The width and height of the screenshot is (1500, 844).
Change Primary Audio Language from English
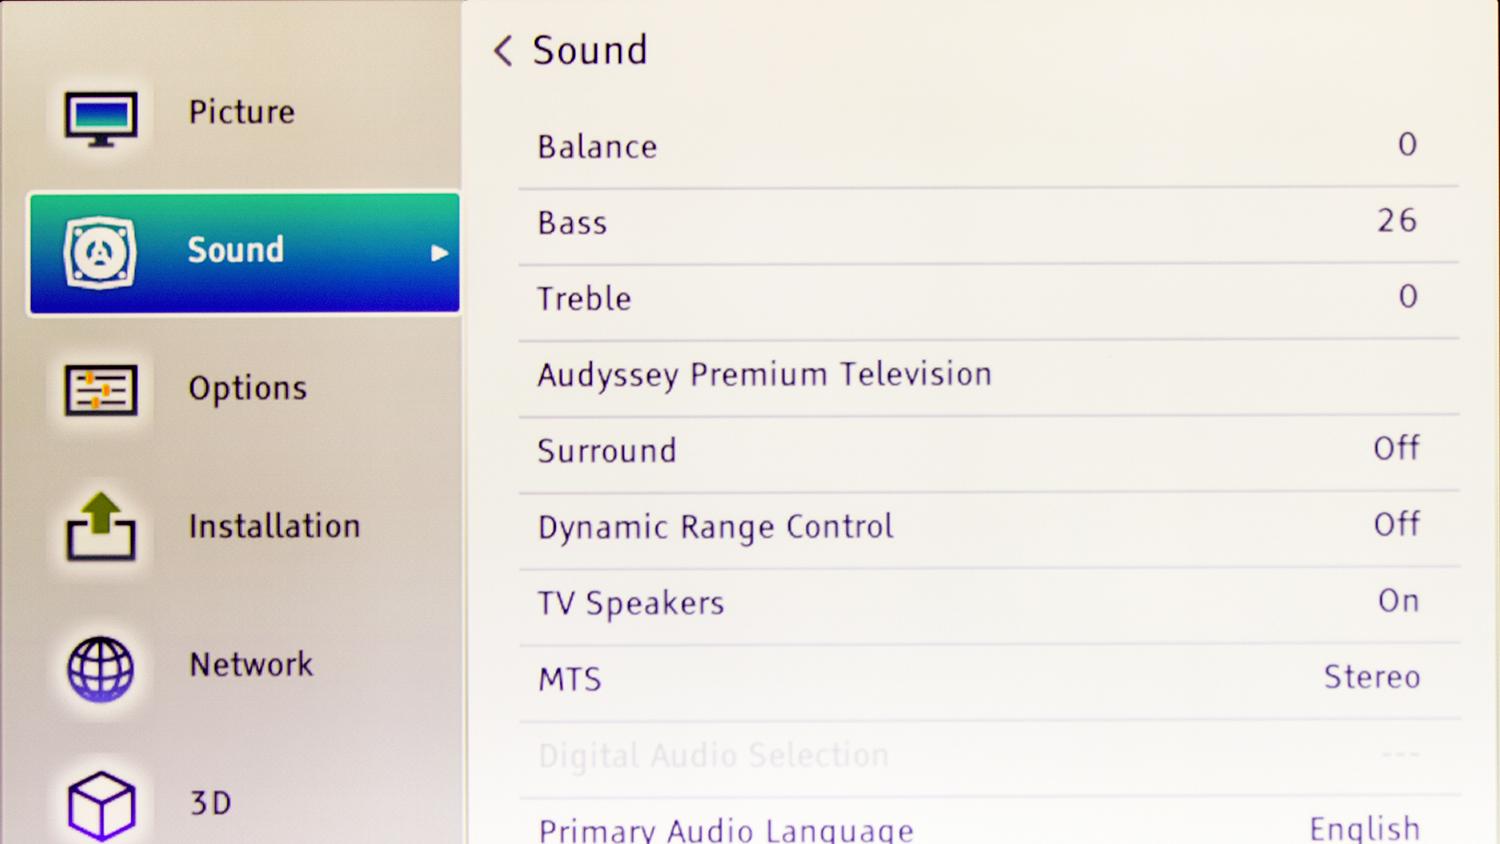[x=1365, y=828]
